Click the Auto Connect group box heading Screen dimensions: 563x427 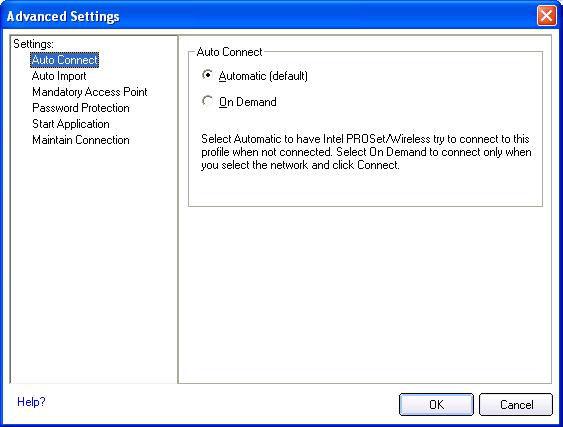tap(229, 52)
